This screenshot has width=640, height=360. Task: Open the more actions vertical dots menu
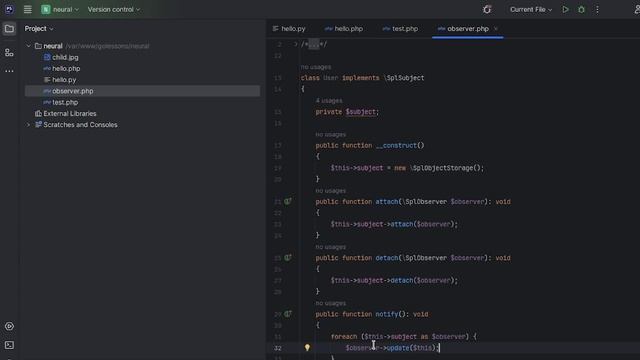[x=597, y=9]
